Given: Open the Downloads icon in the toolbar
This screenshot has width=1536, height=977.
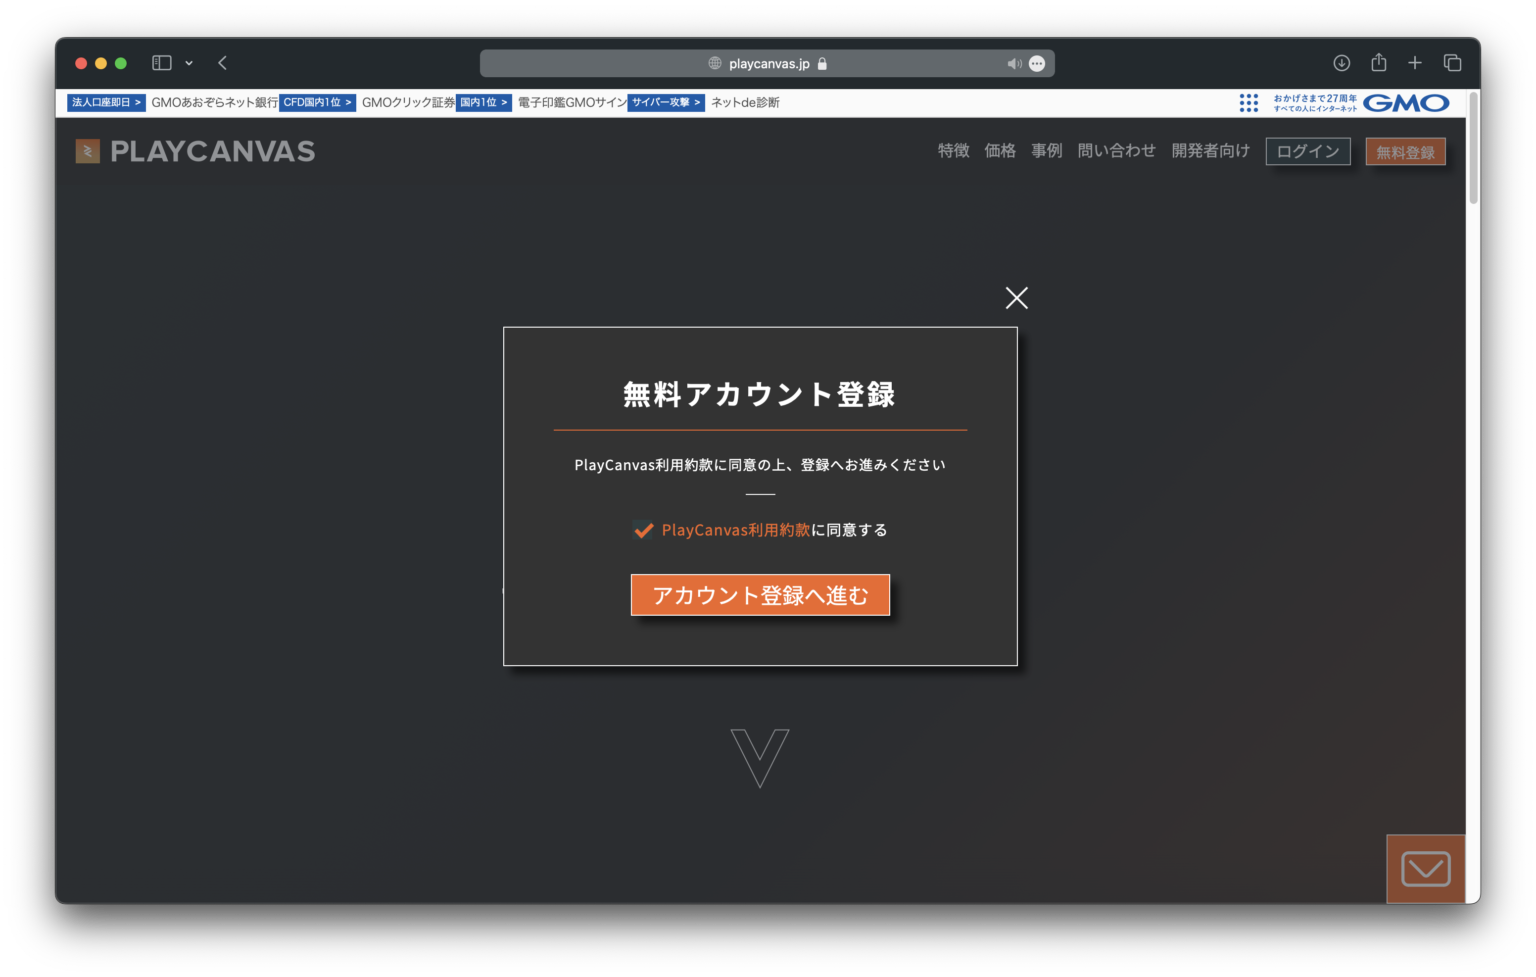Looking at the screenshot, I should click(x=1341, y=62).
